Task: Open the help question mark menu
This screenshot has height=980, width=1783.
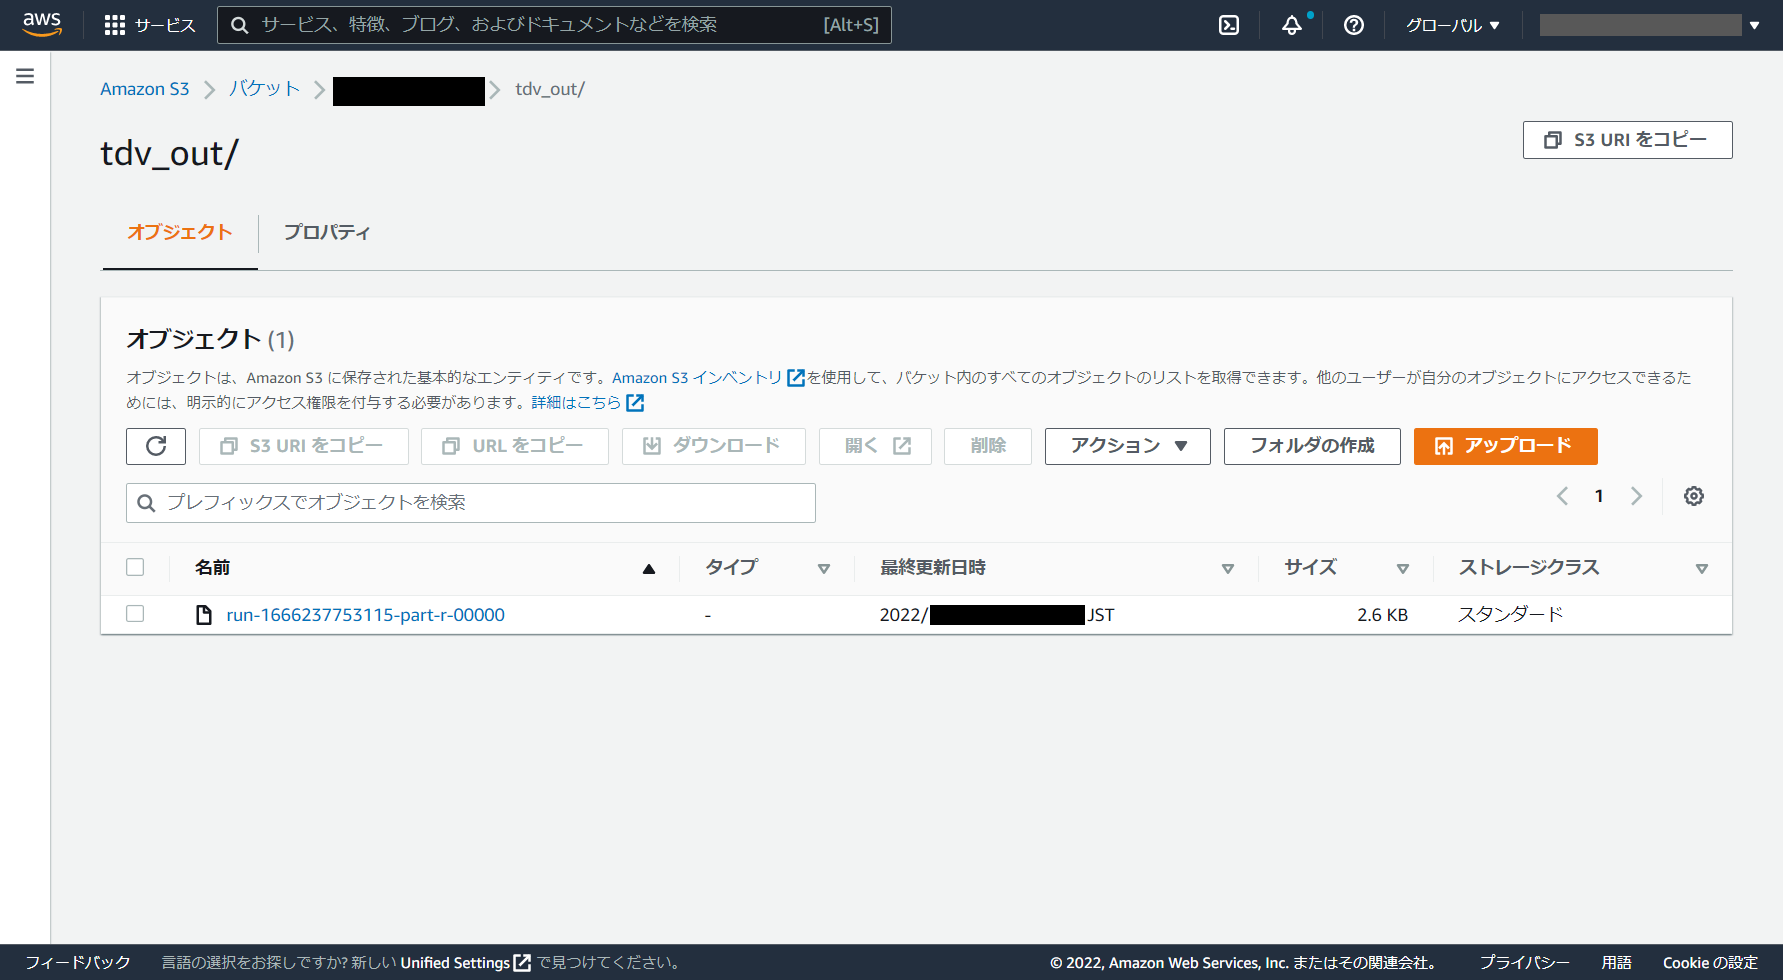Action: click(x=1354, y=25)
